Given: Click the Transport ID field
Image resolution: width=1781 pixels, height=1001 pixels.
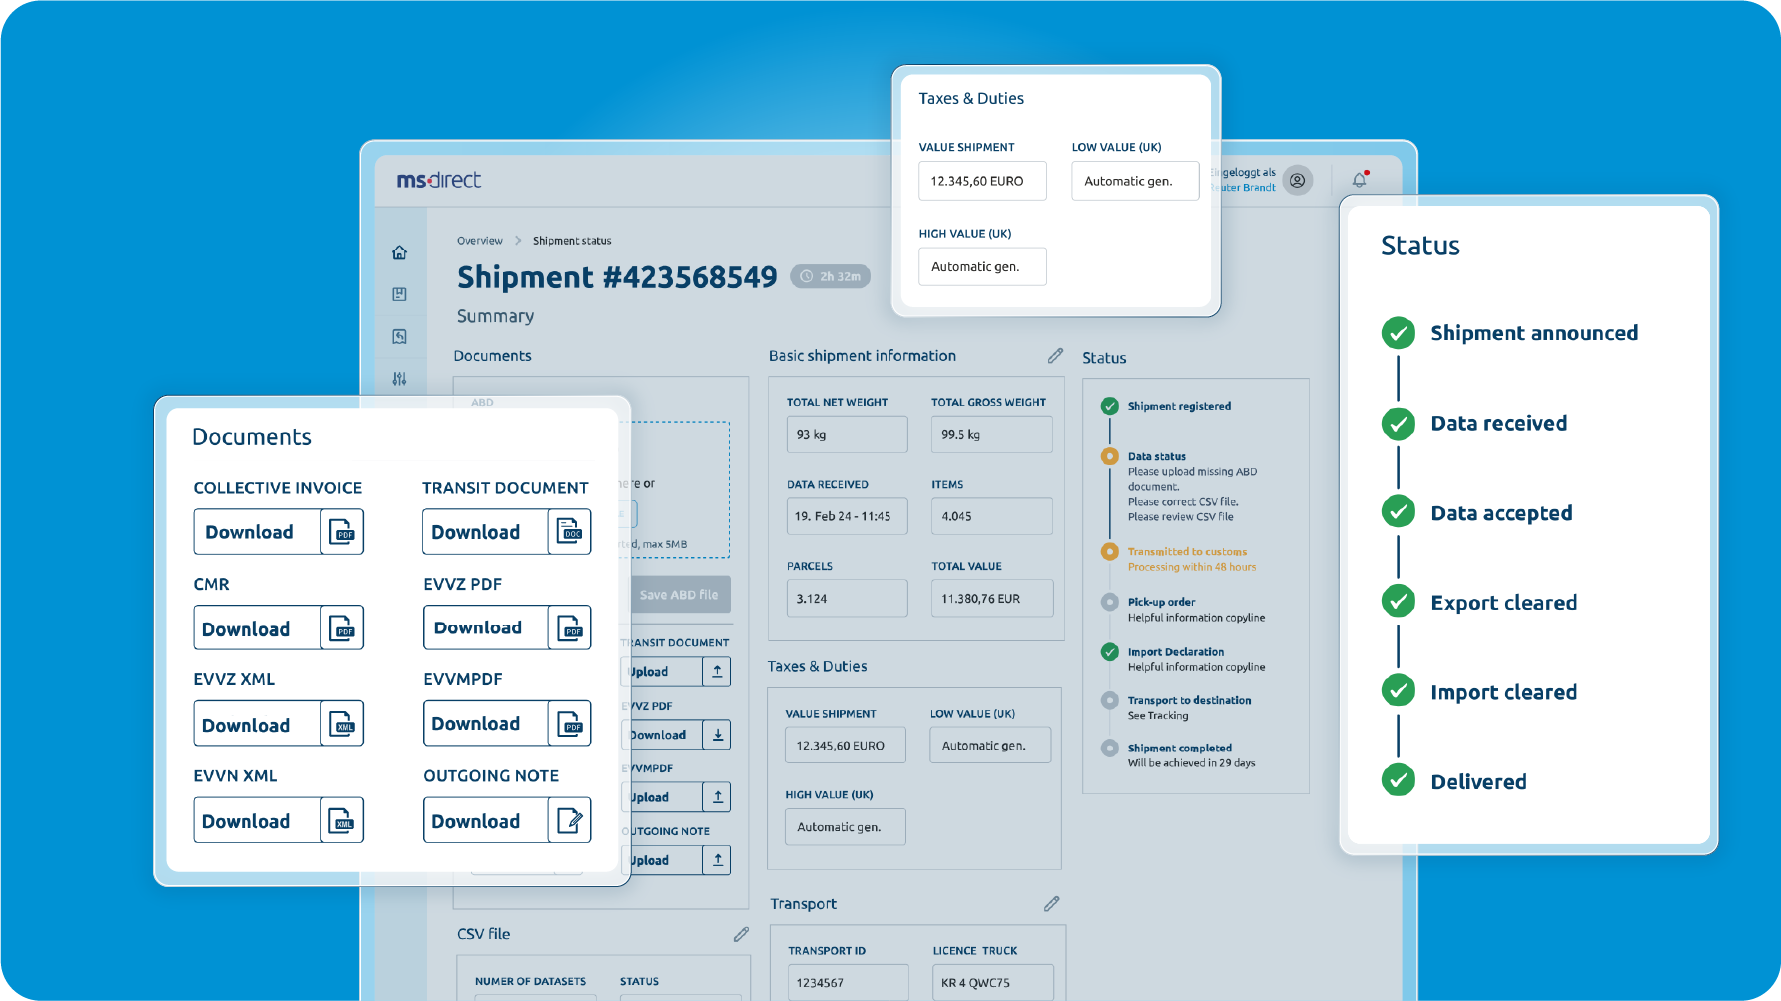Looking at the screenshot, I should coord(848,982).
